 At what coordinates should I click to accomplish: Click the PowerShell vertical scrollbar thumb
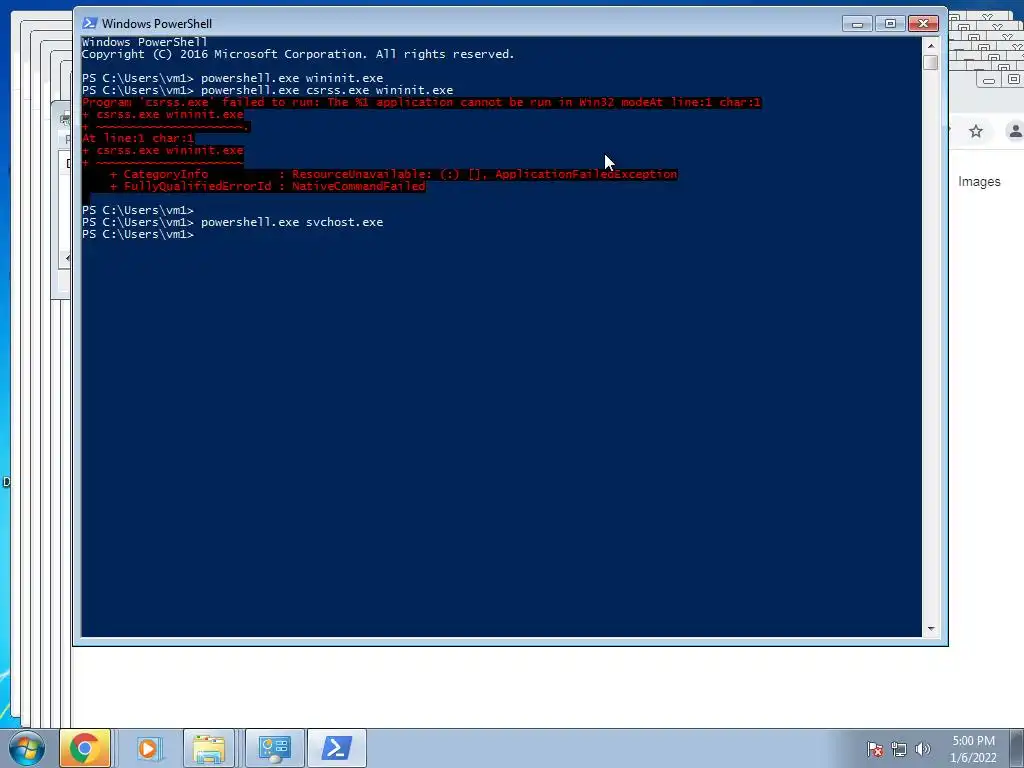(931, 63)
